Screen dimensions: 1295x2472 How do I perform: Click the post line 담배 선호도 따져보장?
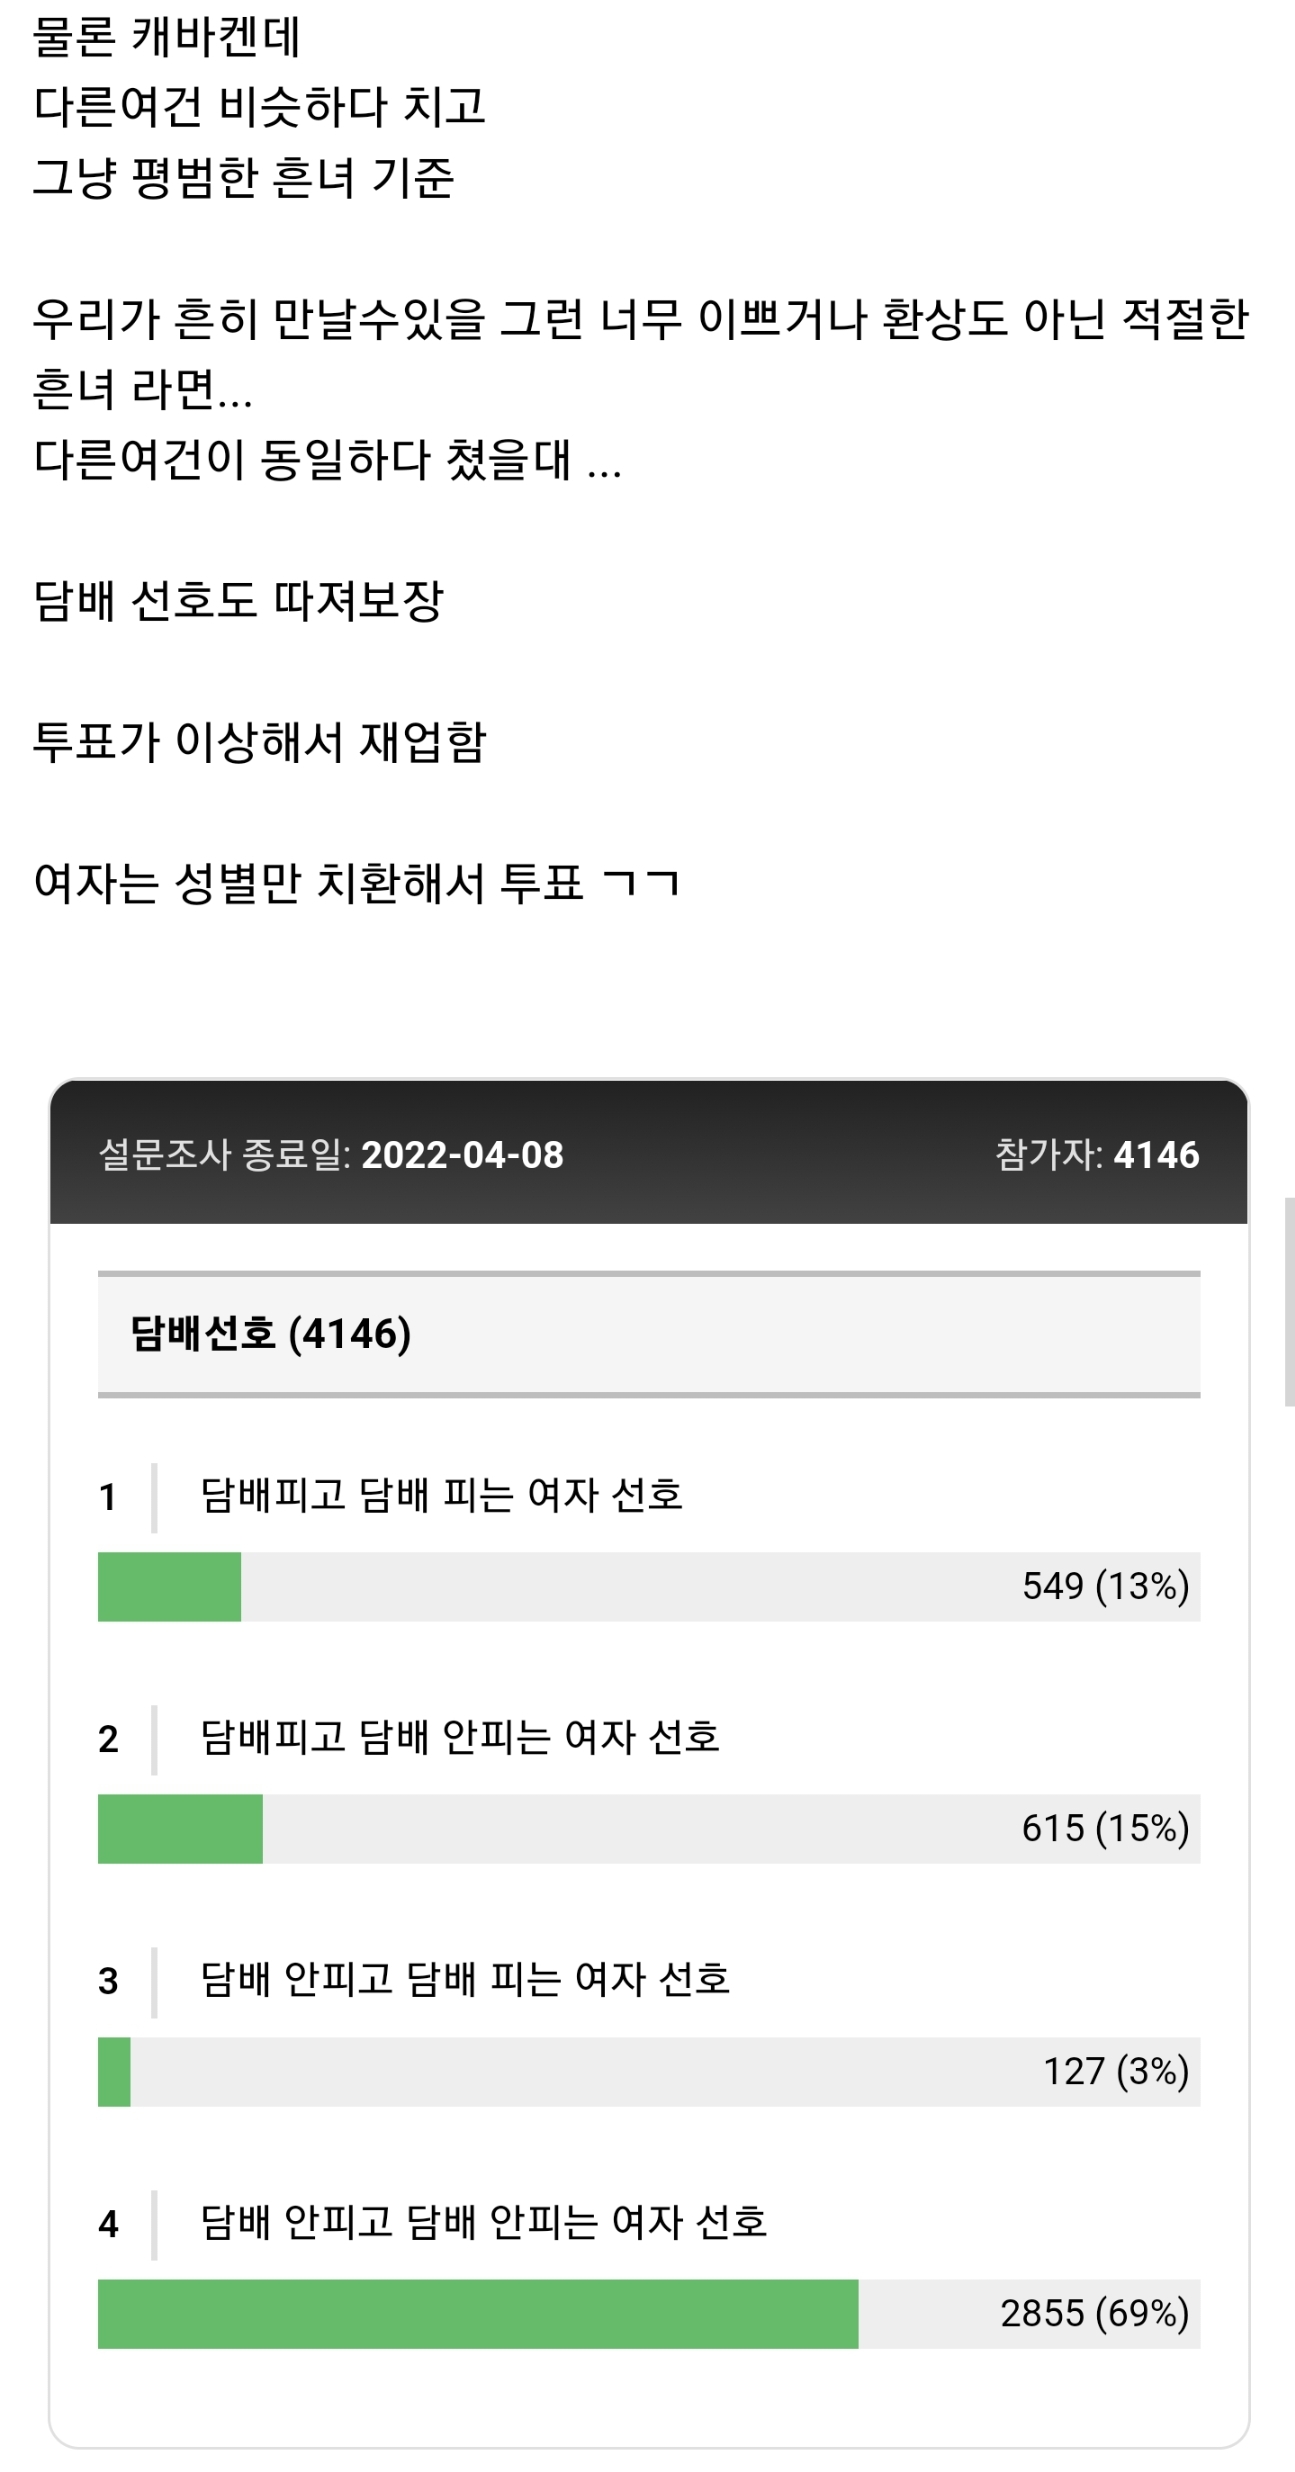coord(238,601)
